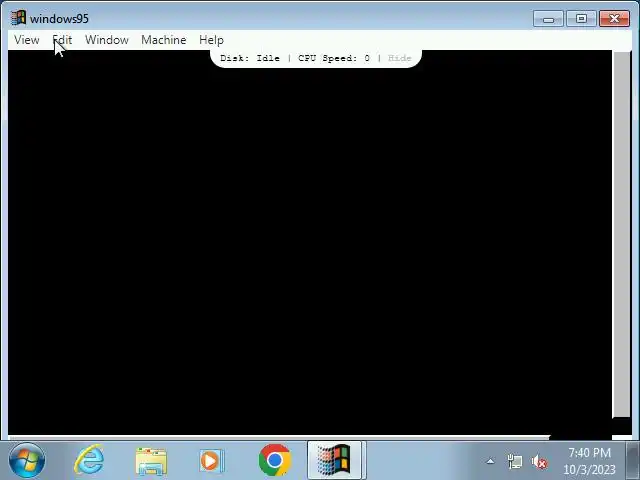Open Windows Media Player from taskbar
640x480 pixels.
pos(212,461)
